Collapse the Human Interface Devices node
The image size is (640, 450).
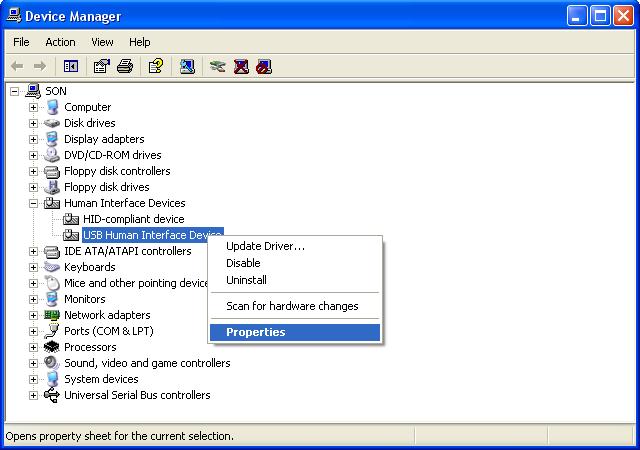click(33, 203)
